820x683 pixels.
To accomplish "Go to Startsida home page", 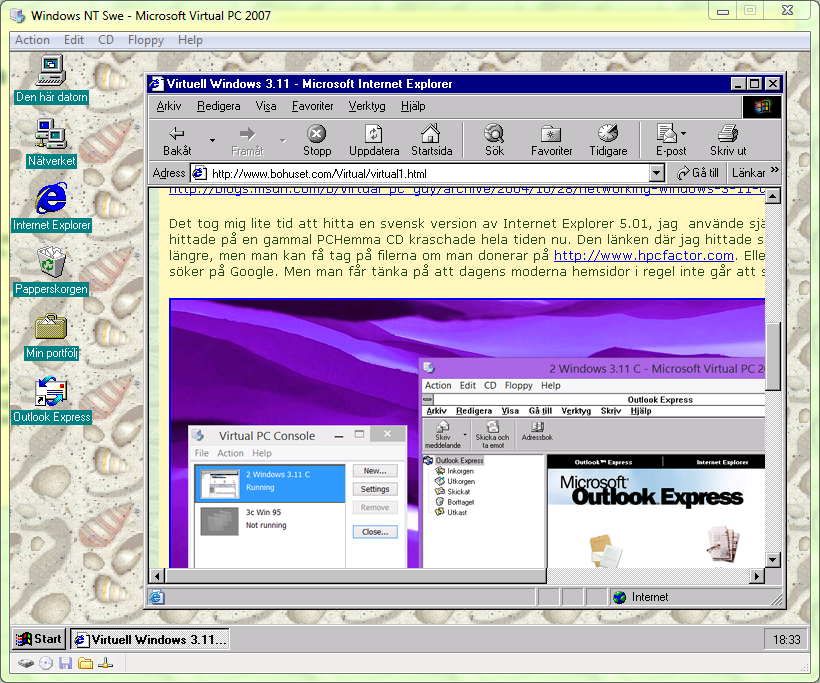I will pyautogui.click(x=431, y=141).
